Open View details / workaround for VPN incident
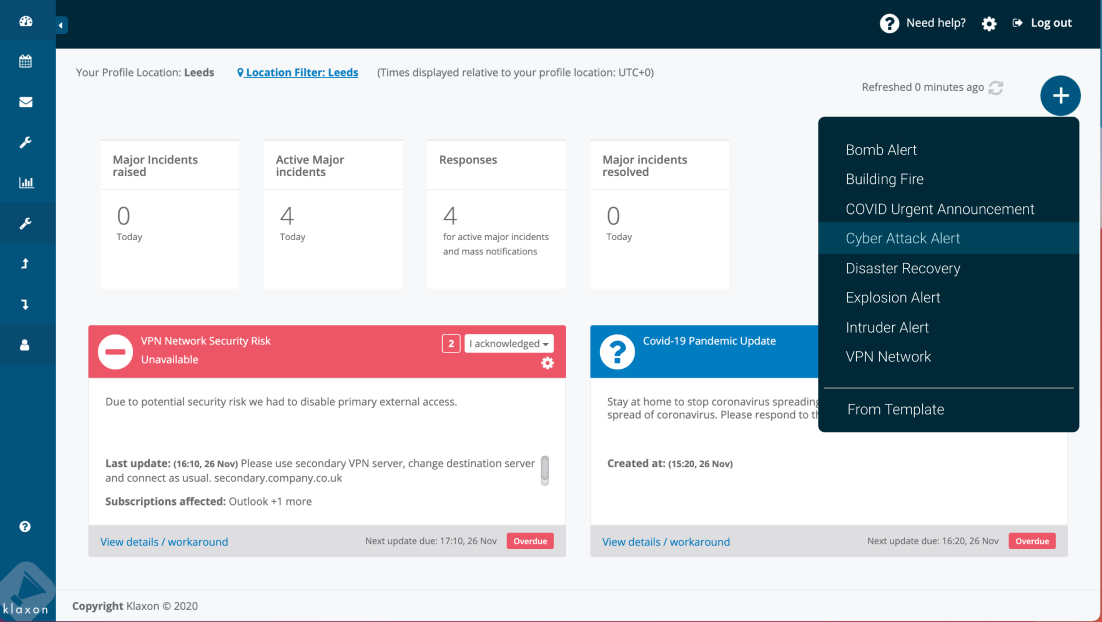The width and height of the screenshot is (1102, 622). tap(164, 542)
